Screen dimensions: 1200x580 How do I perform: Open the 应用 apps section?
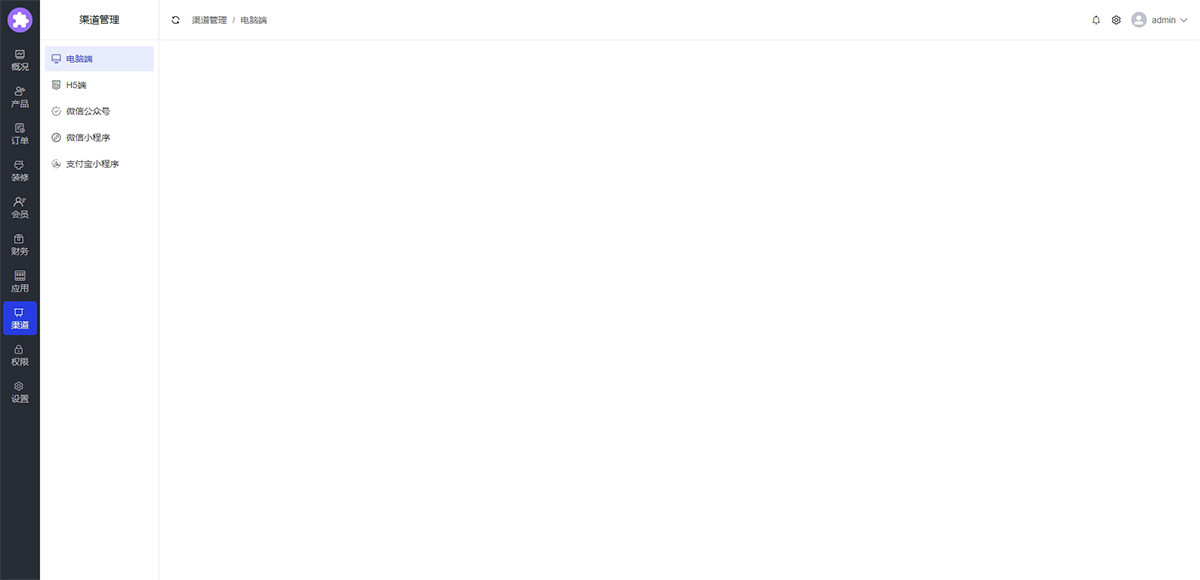coord(20,282)
